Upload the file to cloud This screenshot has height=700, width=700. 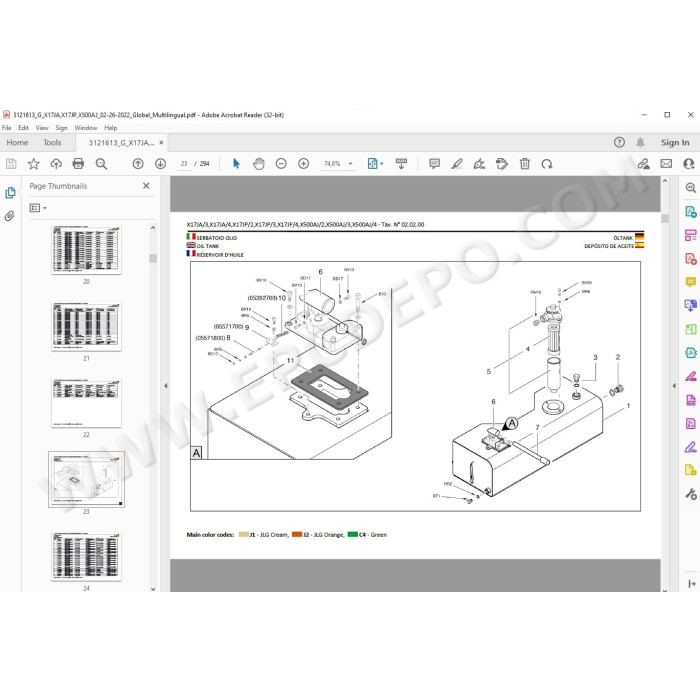(x=56, y=164)
